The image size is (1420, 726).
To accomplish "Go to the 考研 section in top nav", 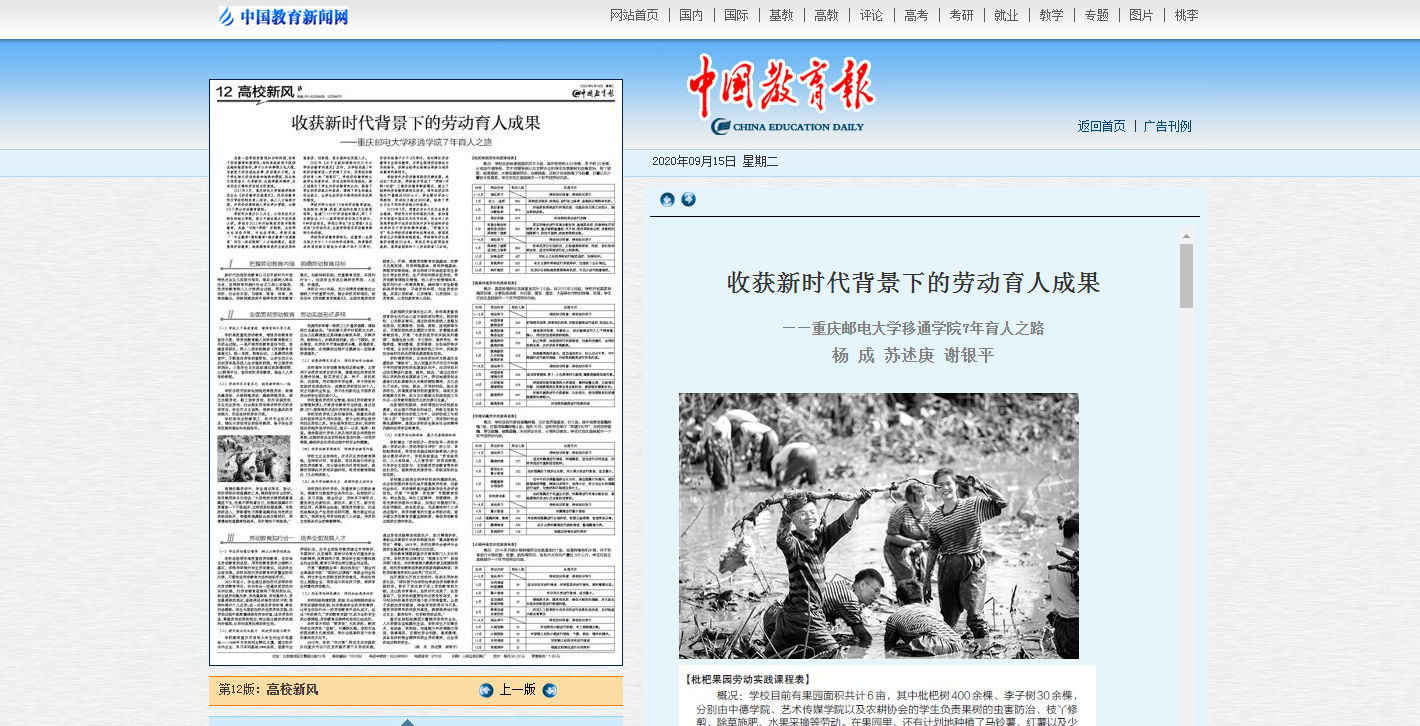I will [x=961, y=15].
